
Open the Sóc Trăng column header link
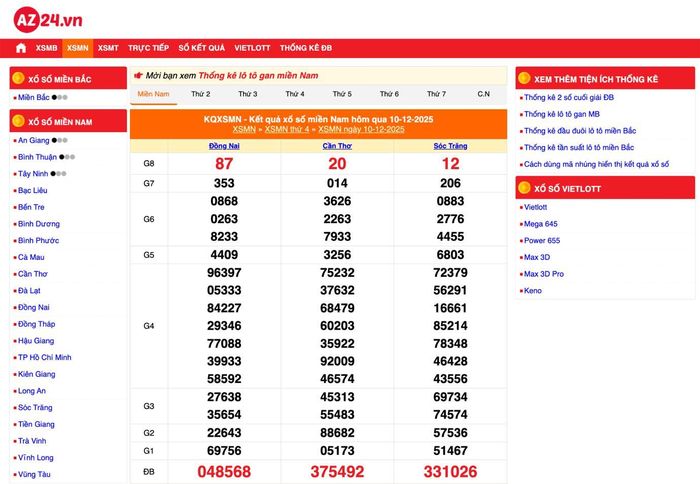450,146
